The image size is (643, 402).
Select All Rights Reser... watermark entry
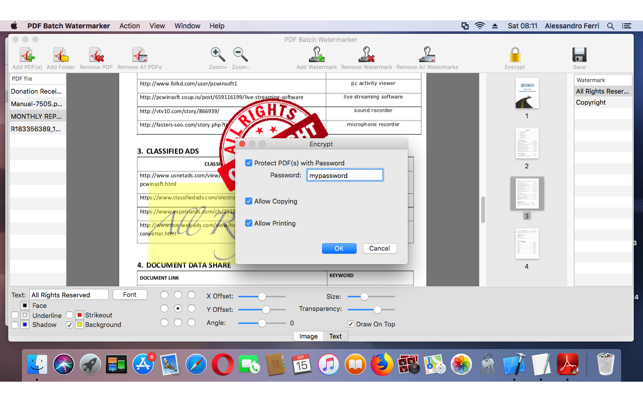pos(603,91)
